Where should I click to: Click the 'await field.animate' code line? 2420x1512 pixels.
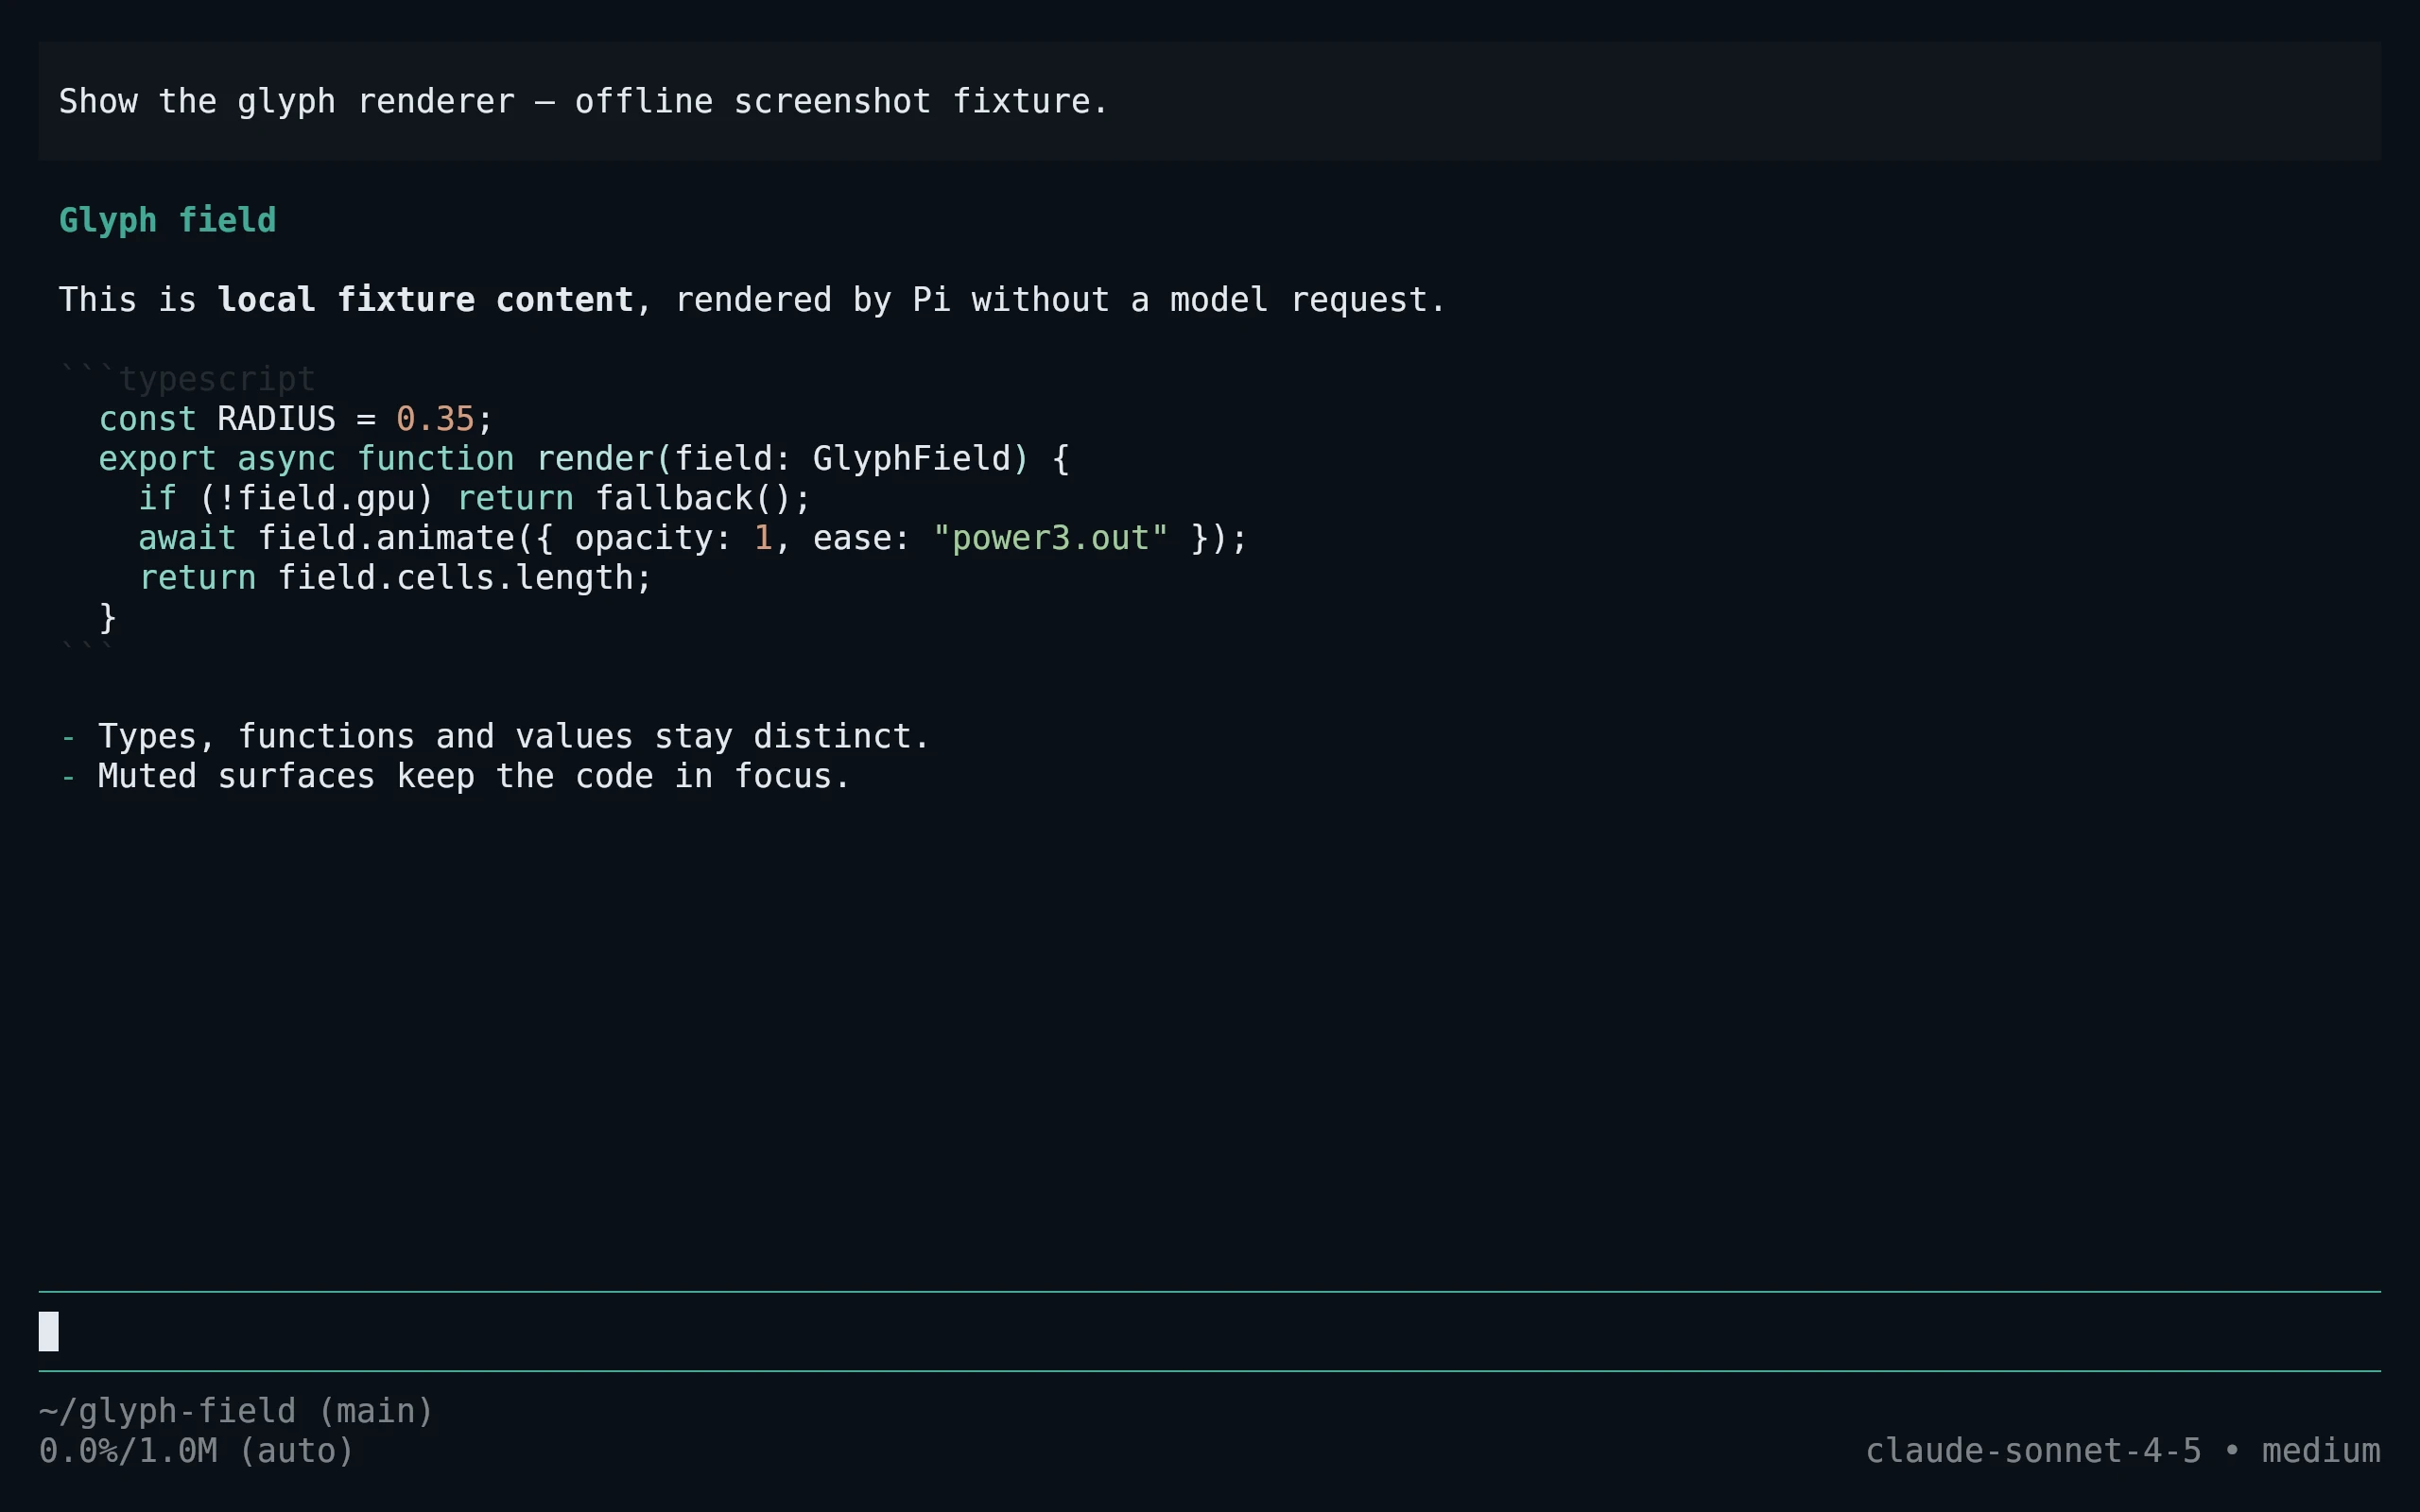[x=693, y=538]
